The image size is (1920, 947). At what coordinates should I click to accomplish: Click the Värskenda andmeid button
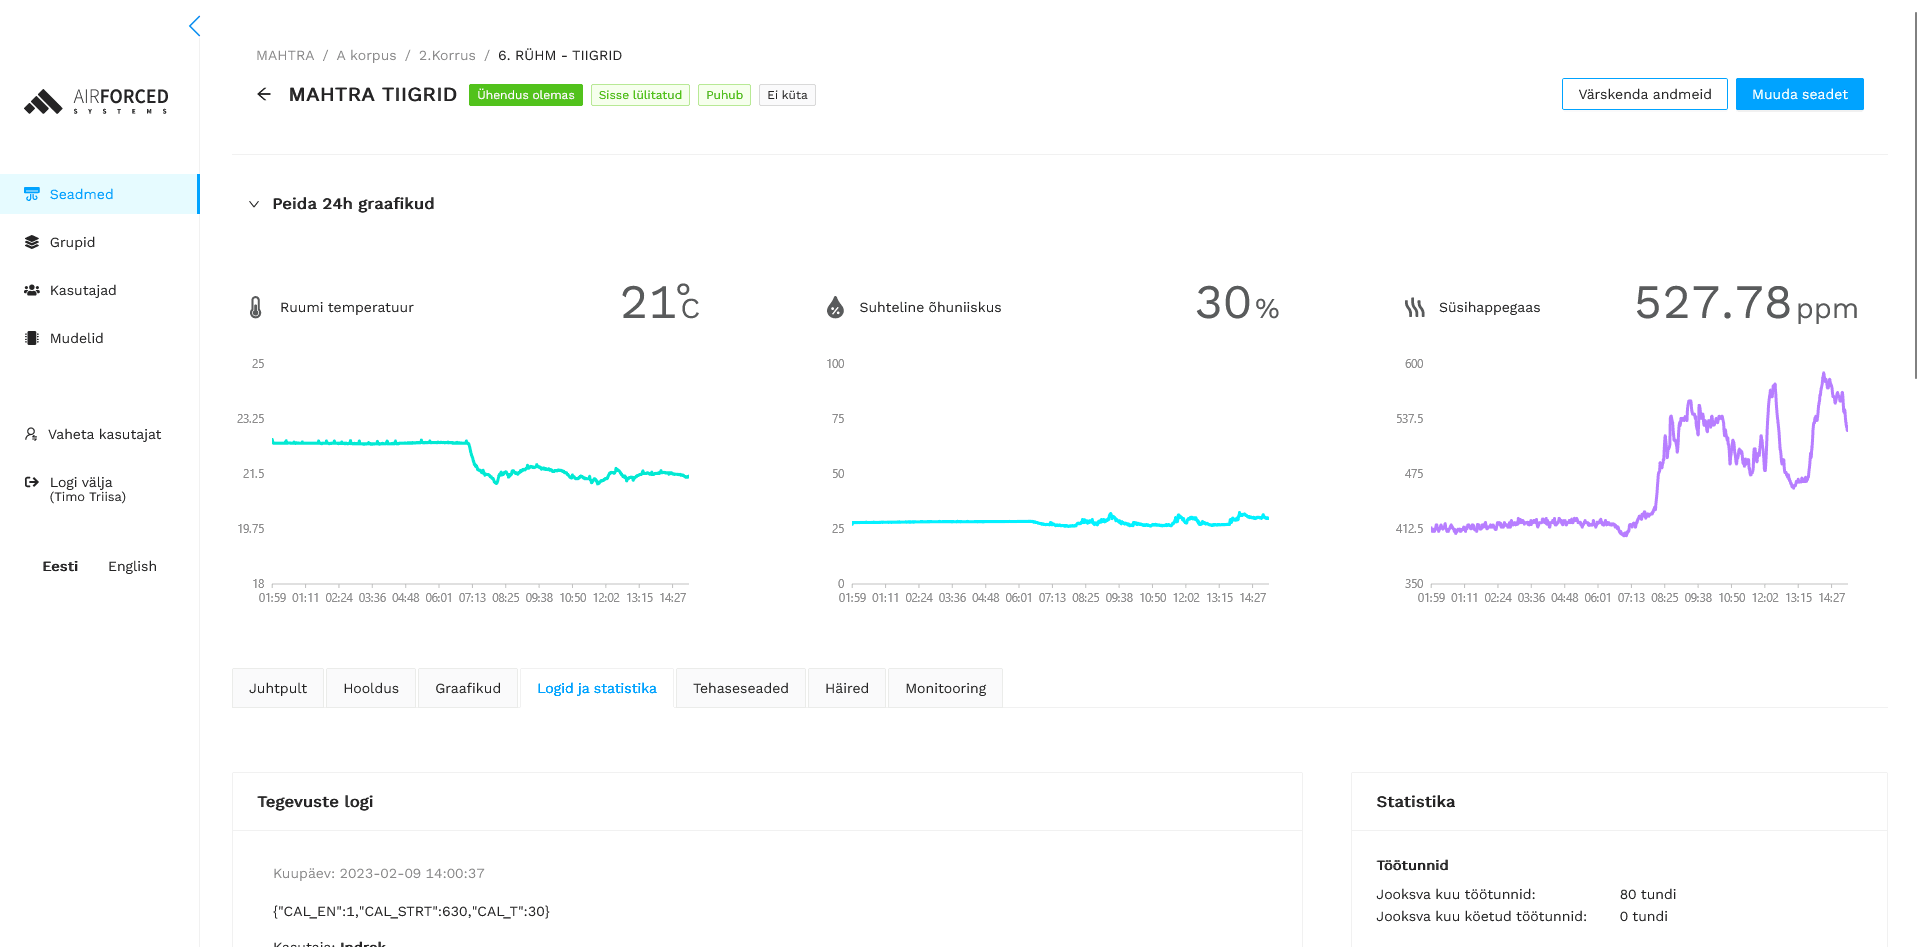tap(1644, 94)
